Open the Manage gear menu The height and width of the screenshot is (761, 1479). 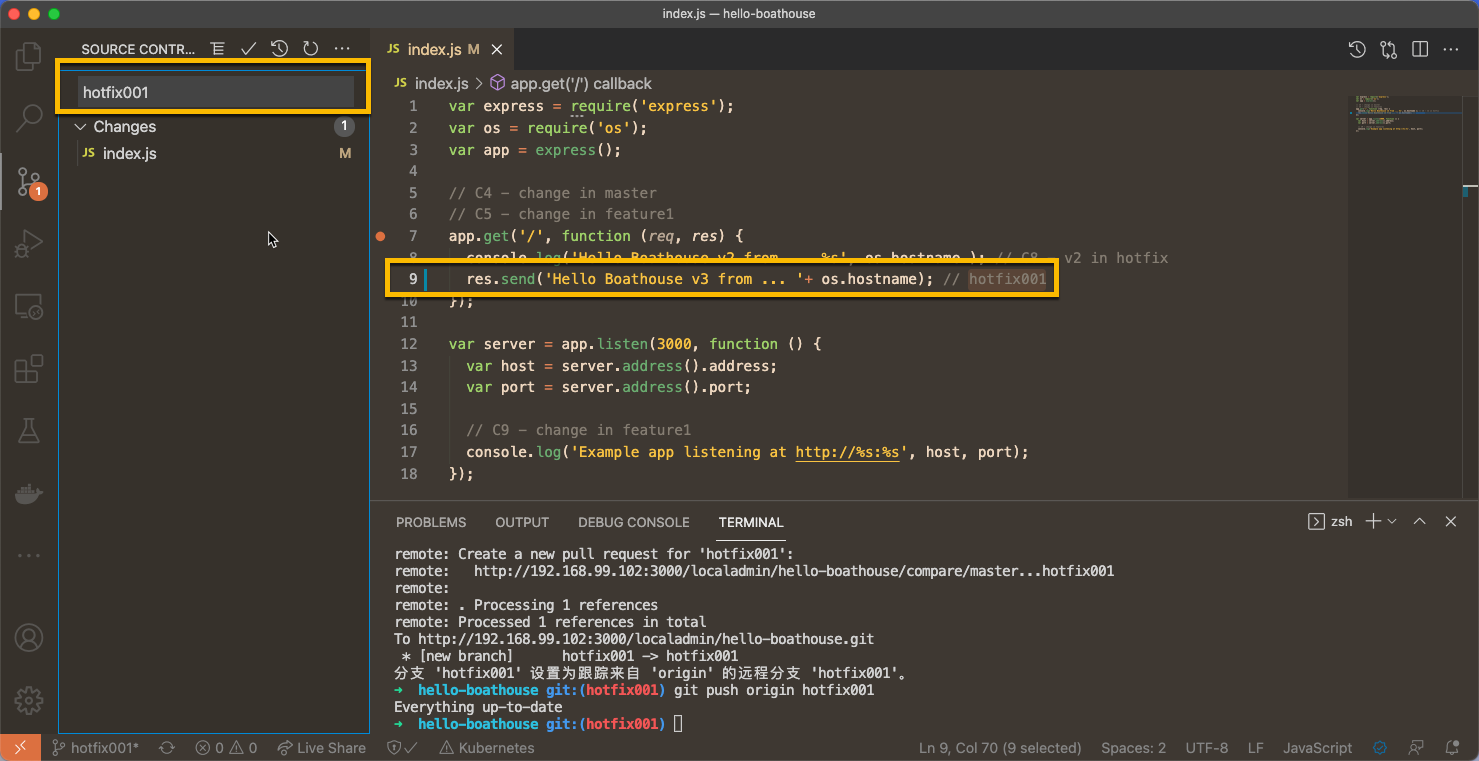(29, 700)
